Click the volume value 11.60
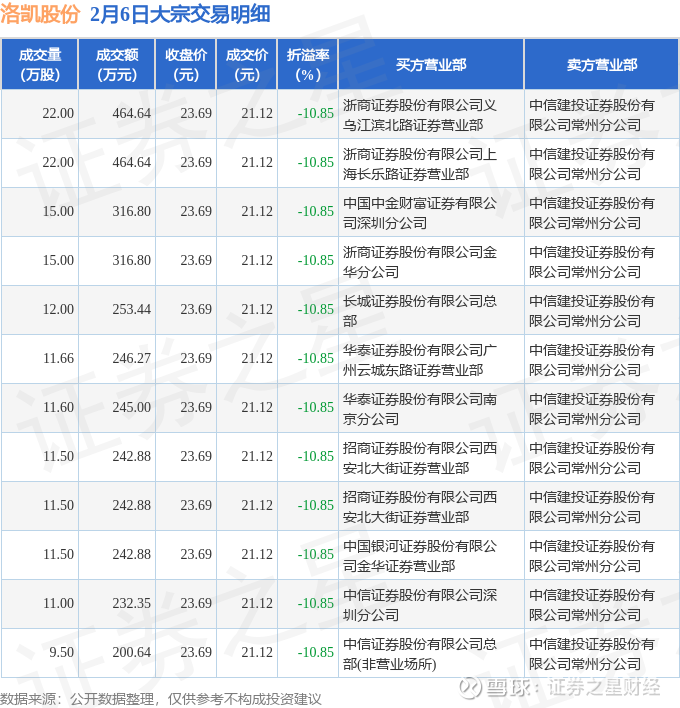Image resolution: width=680 pixels, height=708 pixels. (58, 407)
